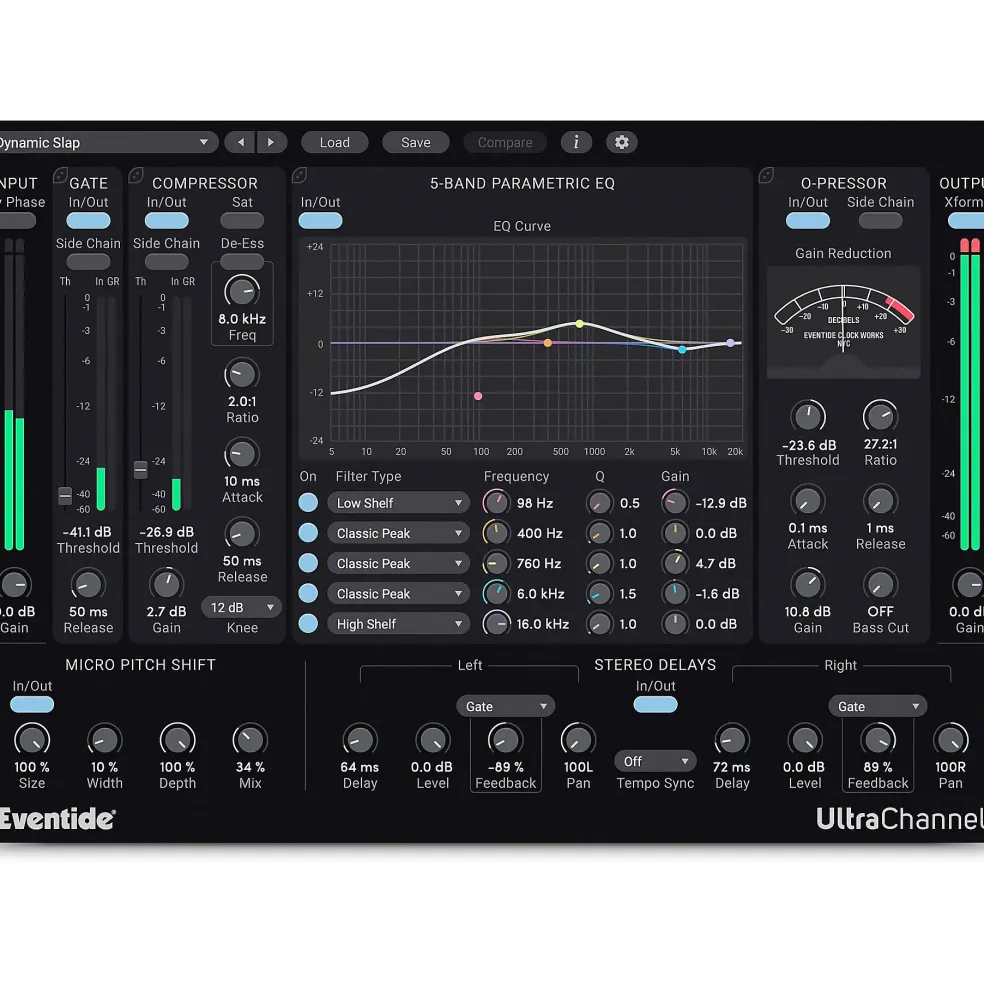Click Save preset button
The width and height of the screenshot is (984, 985).
coord(416,143)
